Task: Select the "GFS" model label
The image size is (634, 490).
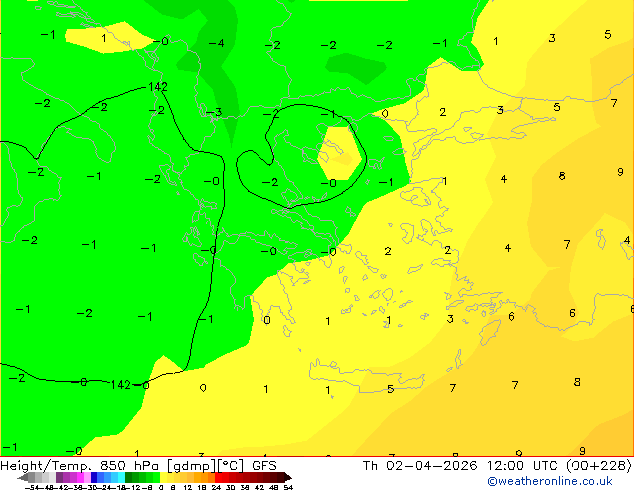Action: point(264,466)
